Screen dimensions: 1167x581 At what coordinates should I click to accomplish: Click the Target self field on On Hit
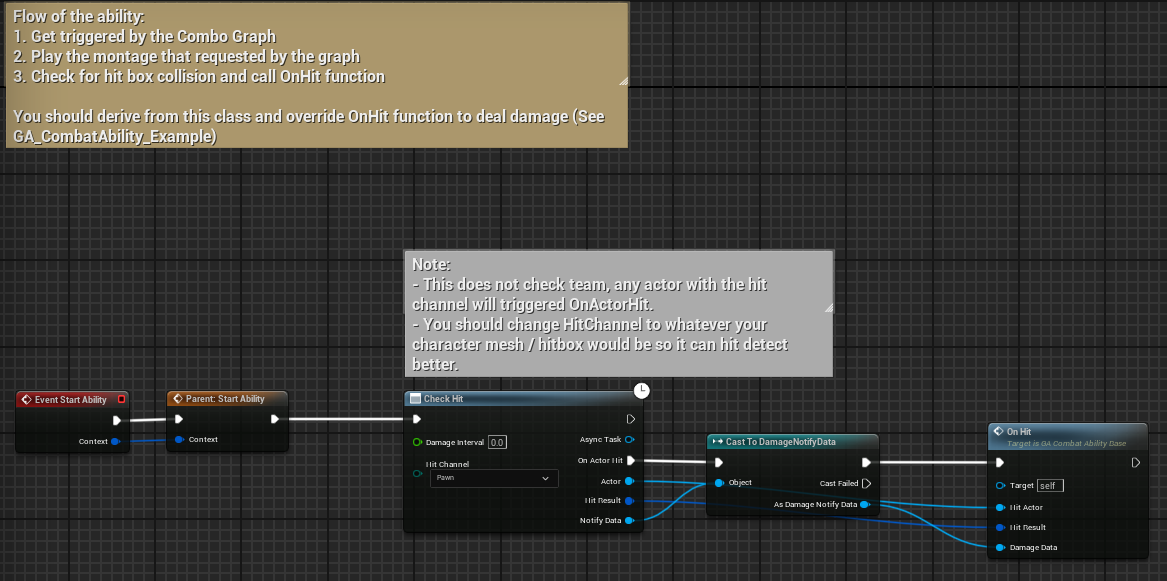coord(1050,486)
